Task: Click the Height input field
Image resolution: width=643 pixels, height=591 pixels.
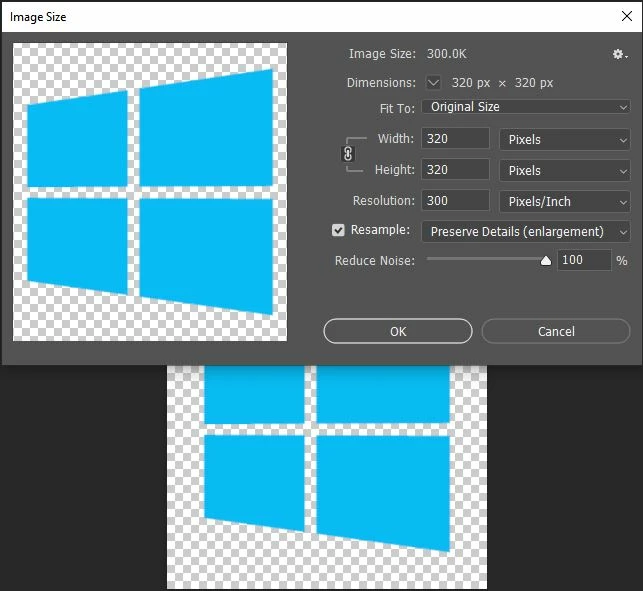Action: (455, 169)
